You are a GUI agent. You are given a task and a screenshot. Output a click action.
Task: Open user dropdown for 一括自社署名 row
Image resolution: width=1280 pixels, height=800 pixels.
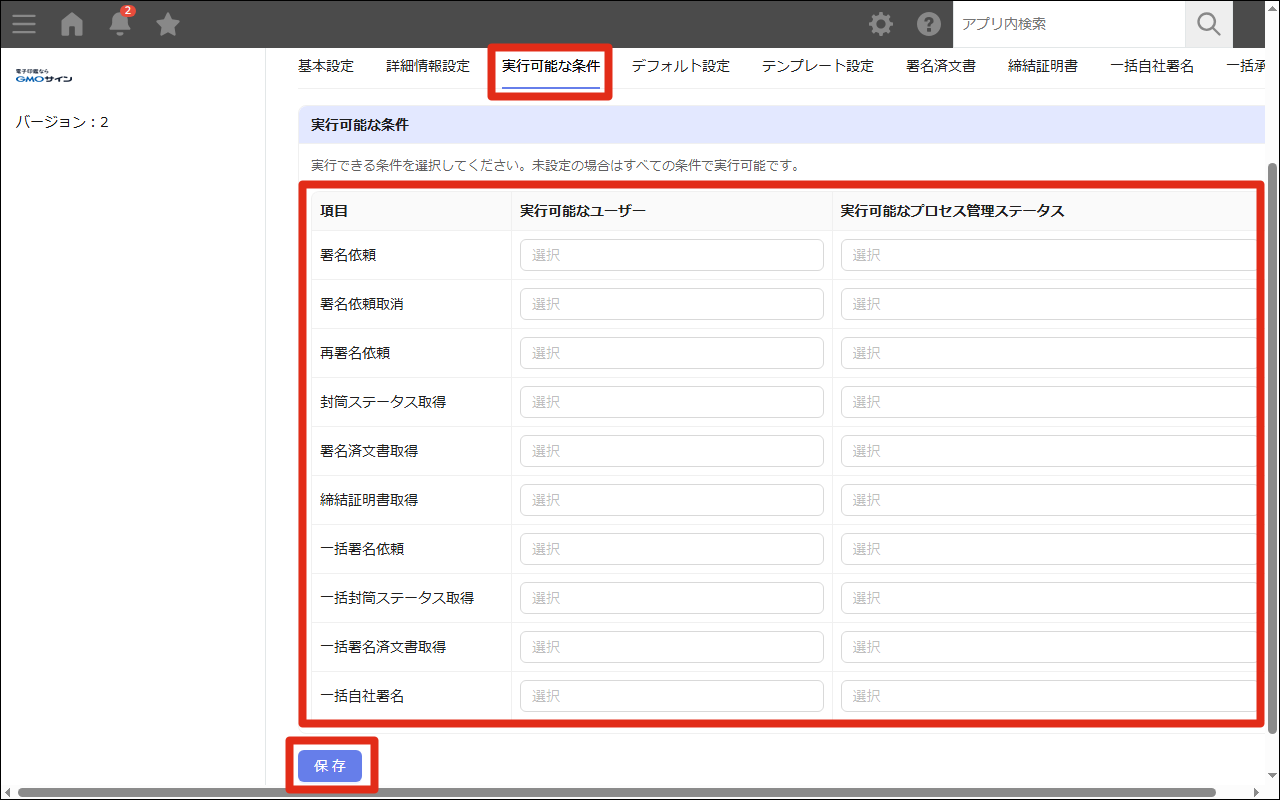click(x=672, y=696)
